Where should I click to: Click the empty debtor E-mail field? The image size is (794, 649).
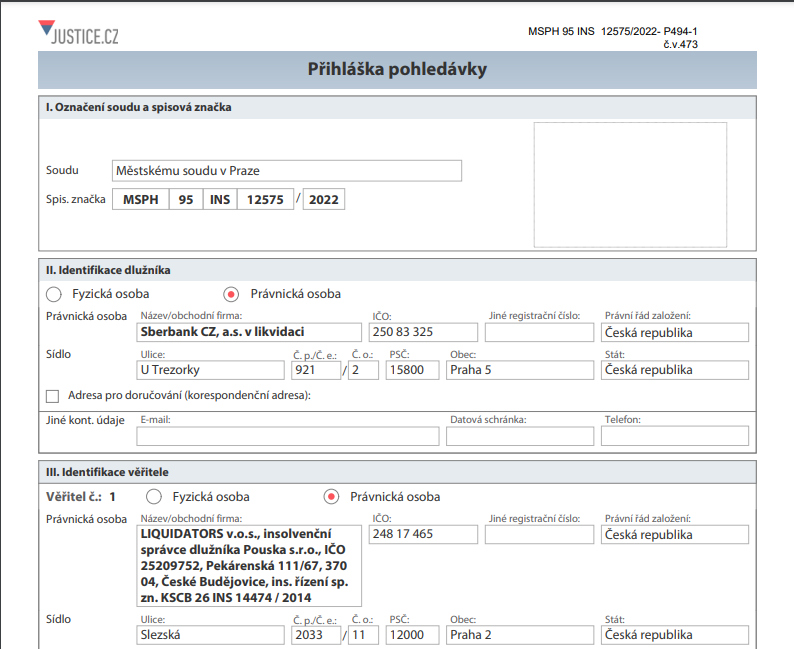pos(287,436)
